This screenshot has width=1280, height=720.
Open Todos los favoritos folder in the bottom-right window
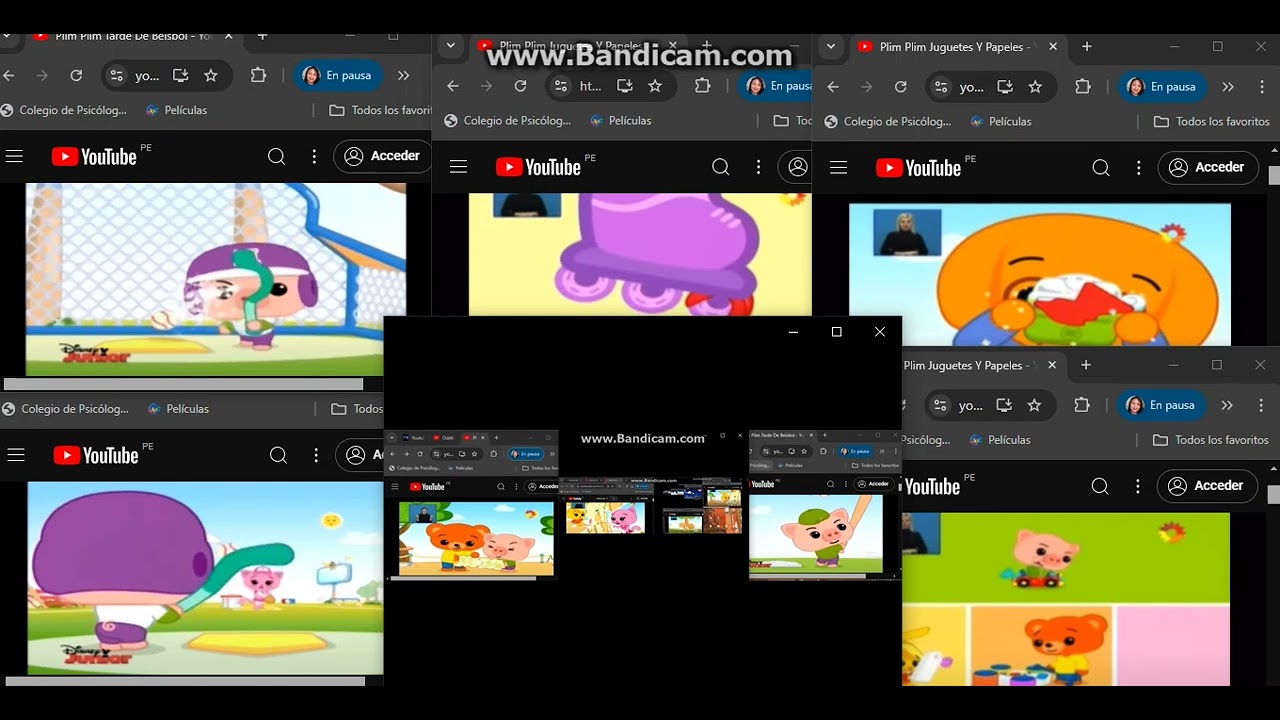click(1210, 440)
